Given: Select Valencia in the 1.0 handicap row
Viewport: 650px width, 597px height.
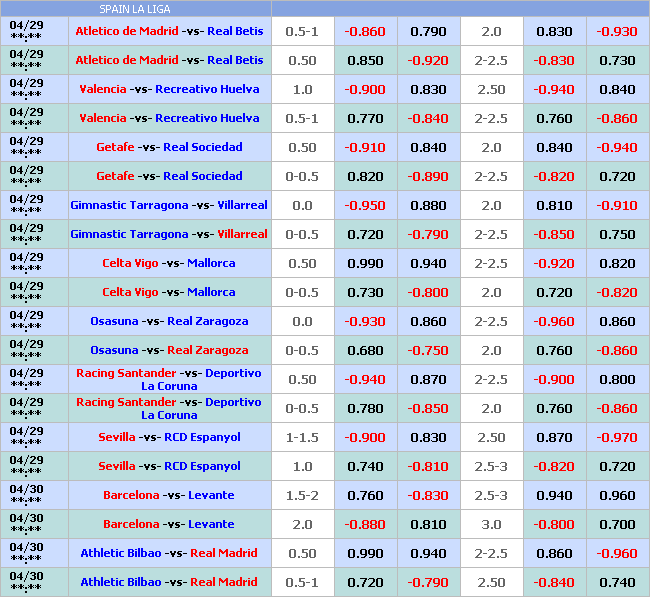Looking at the screenshot, I should pyautogui.click(x=104, y=89).
